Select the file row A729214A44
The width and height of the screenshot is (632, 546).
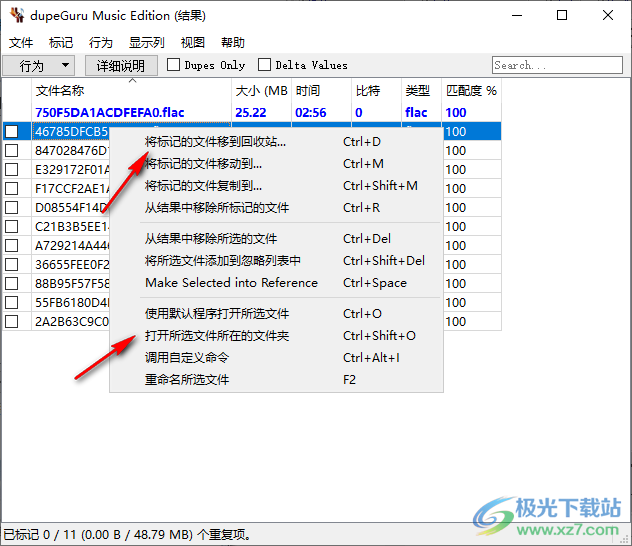tap(71, 245)
